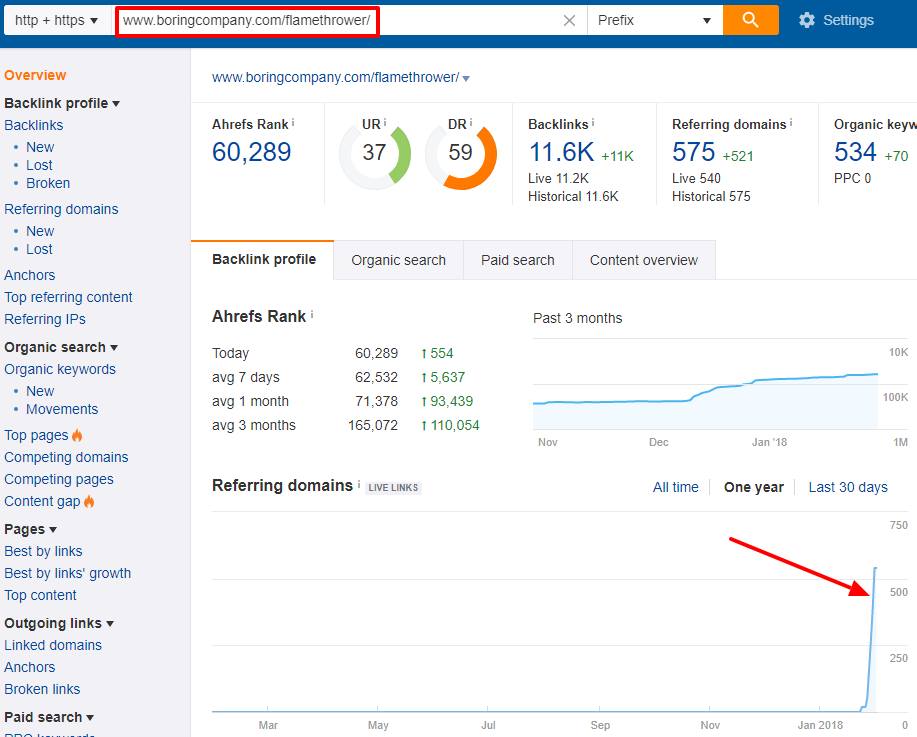Select the Last 30 days range
The width and height of the screenshot is (917, 737).
pyautogui.click(x=847, y=487)
